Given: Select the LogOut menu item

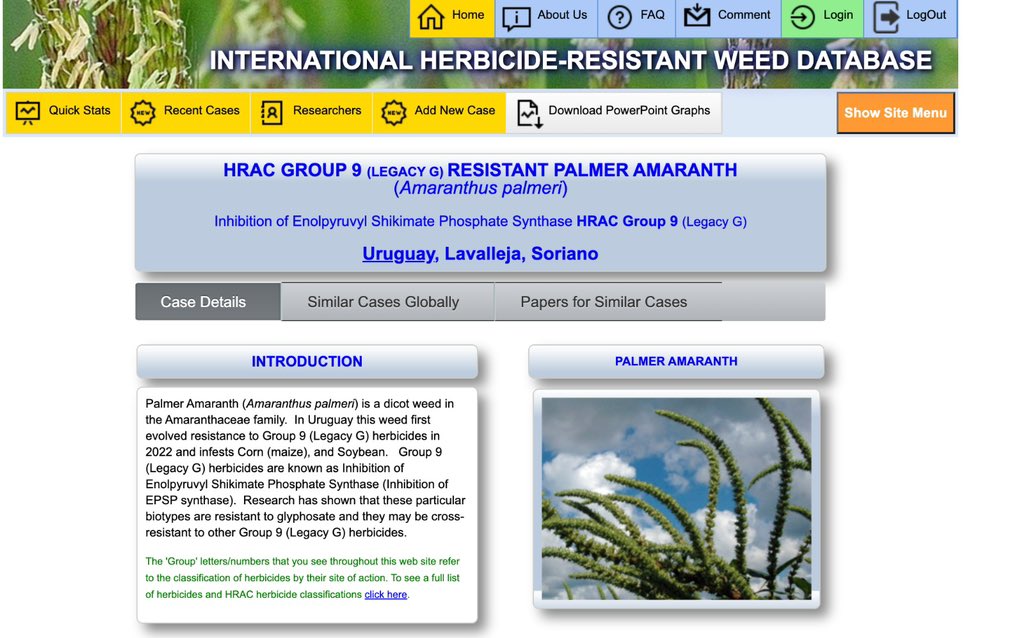Looking at the screenshot, I should coord(910,18).
